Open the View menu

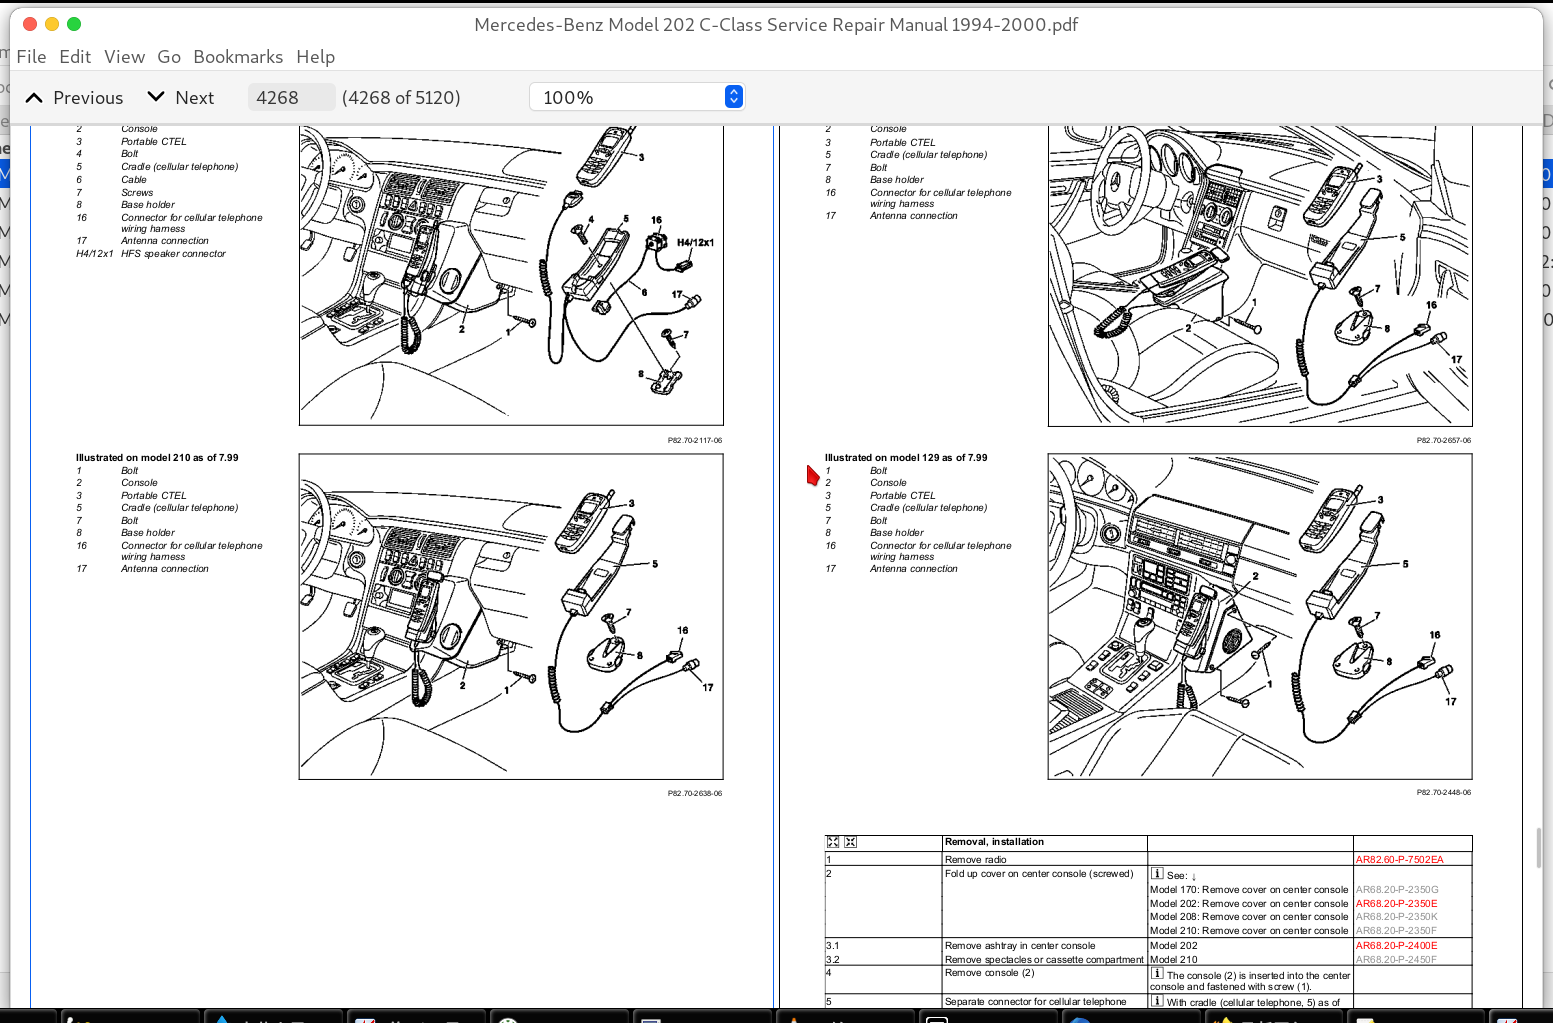click(124, 57)
